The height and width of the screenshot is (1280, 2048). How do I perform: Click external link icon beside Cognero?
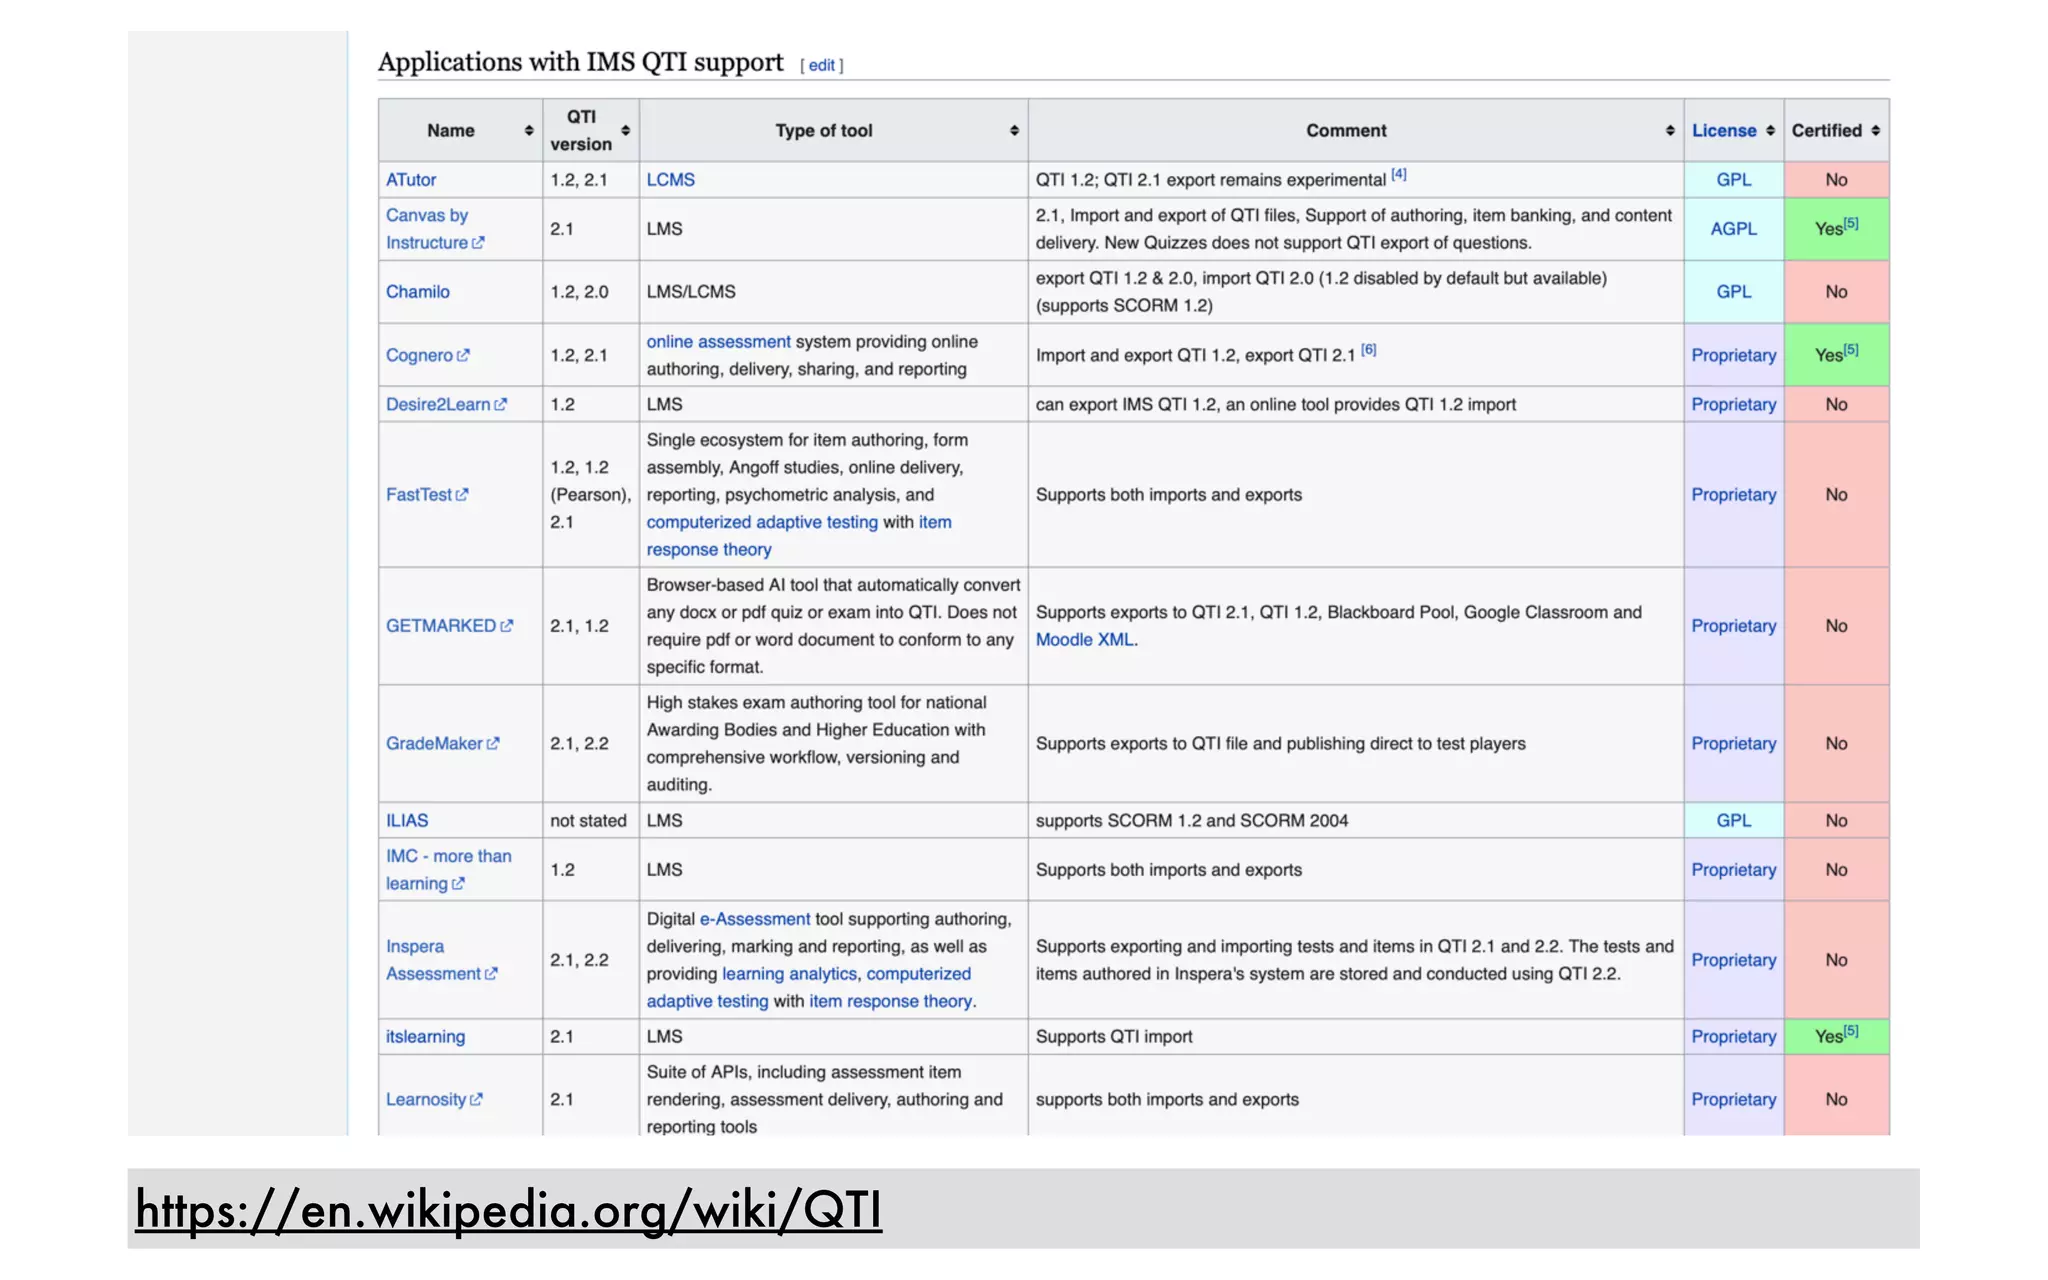click(x=463, y=355)
